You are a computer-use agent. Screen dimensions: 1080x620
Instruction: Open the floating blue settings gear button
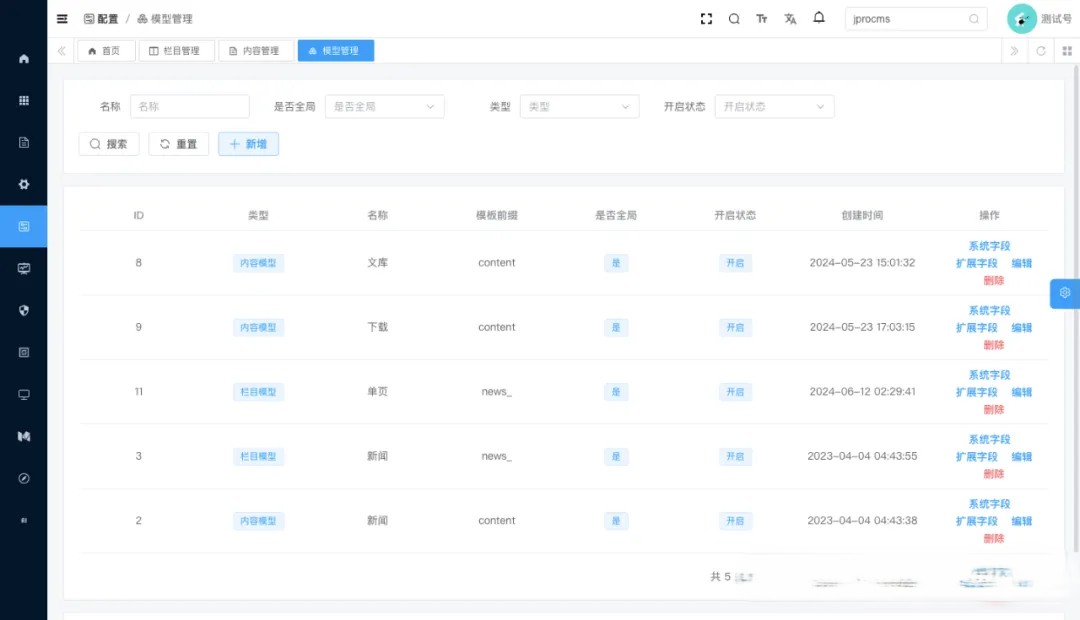(x=1065, y=293)
